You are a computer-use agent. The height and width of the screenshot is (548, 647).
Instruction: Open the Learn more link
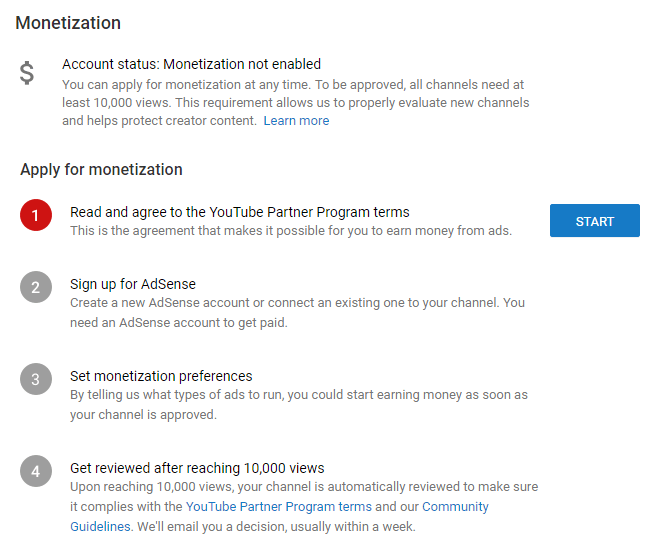click(296, 121)
